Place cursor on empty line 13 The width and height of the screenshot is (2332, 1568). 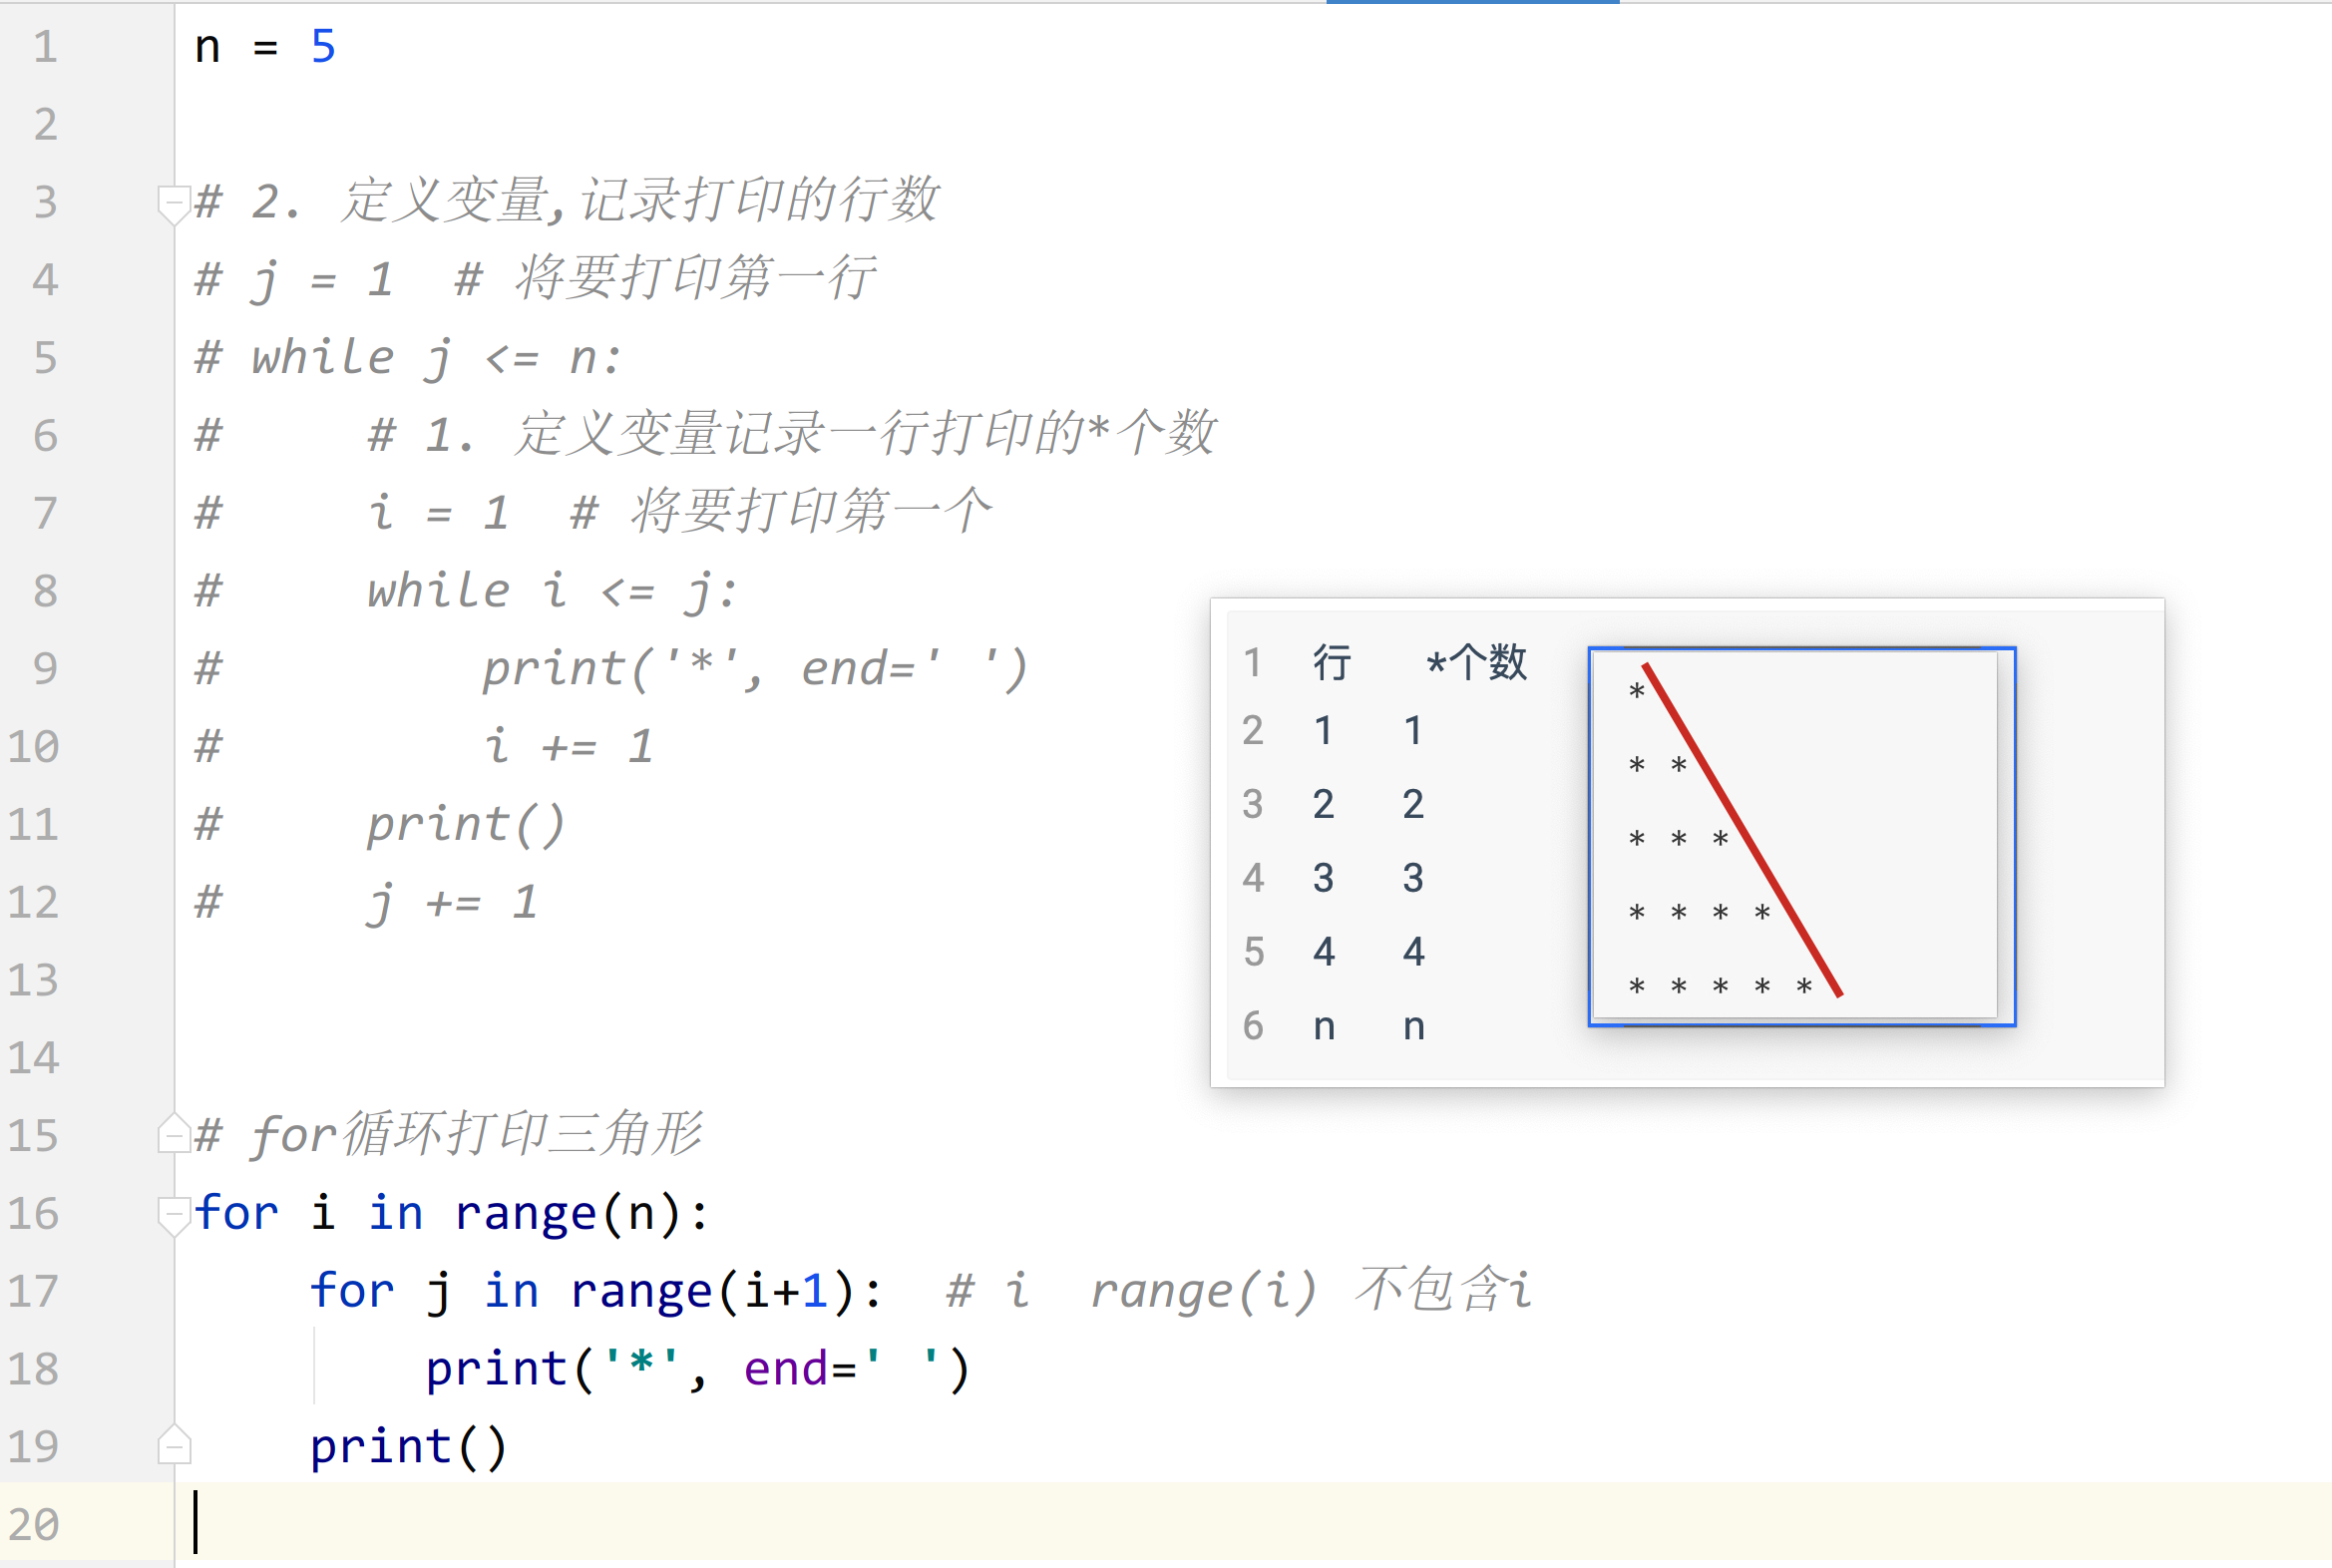tap(600, 980)
